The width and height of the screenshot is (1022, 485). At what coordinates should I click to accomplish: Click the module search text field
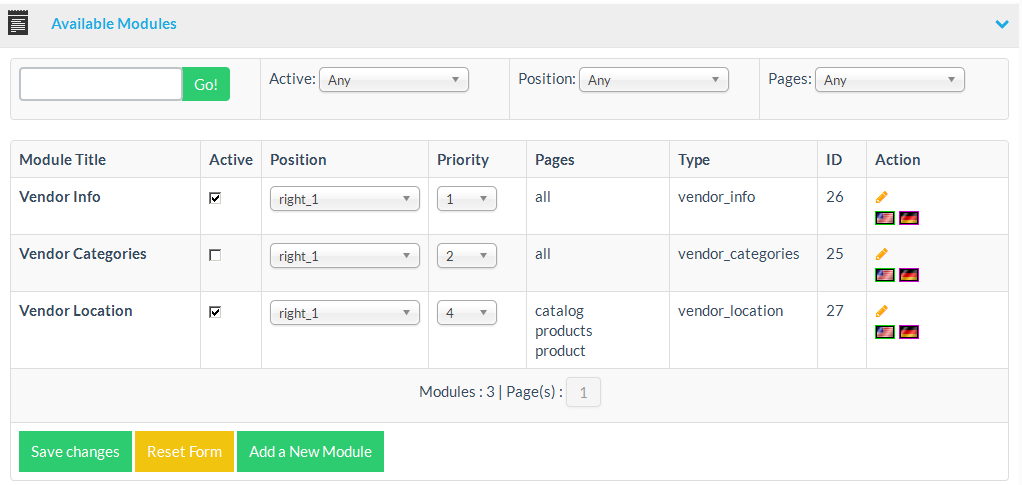100,84
